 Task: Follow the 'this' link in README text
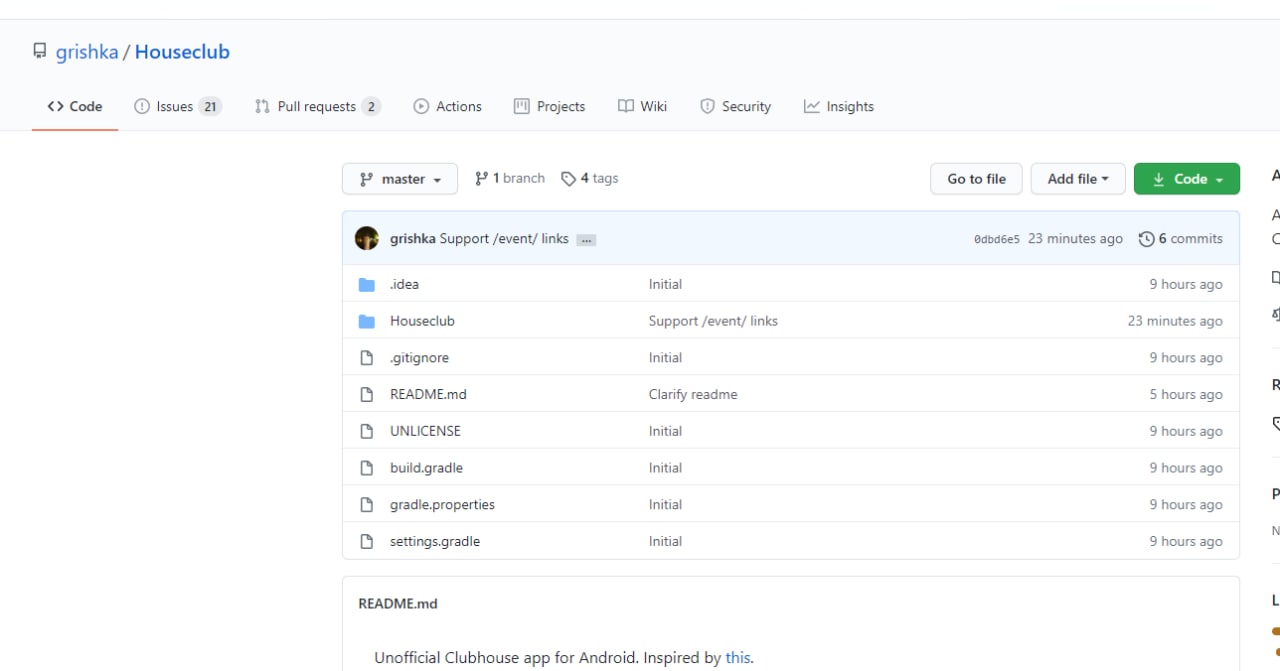point(738,658)
